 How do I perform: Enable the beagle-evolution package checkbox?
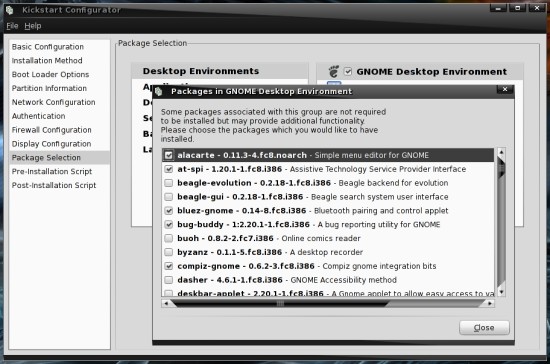pyautogui.click(x=169, y=183)
